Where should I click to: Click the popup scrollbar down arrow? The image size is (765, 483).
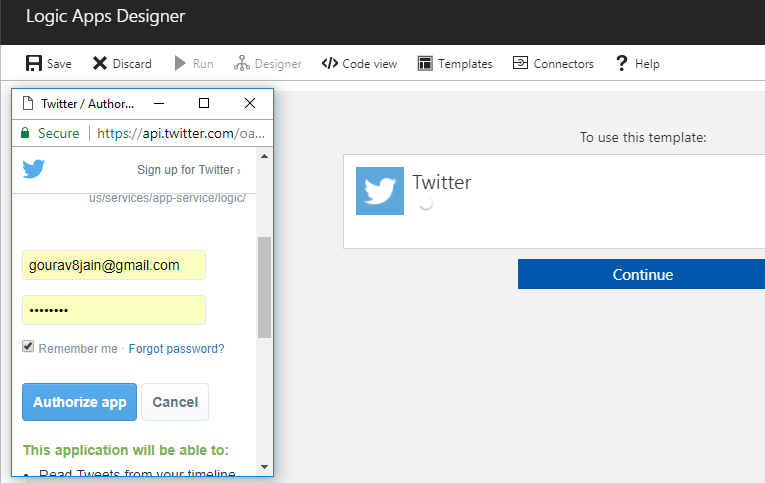pyautogui.click(x=264, y=467)
